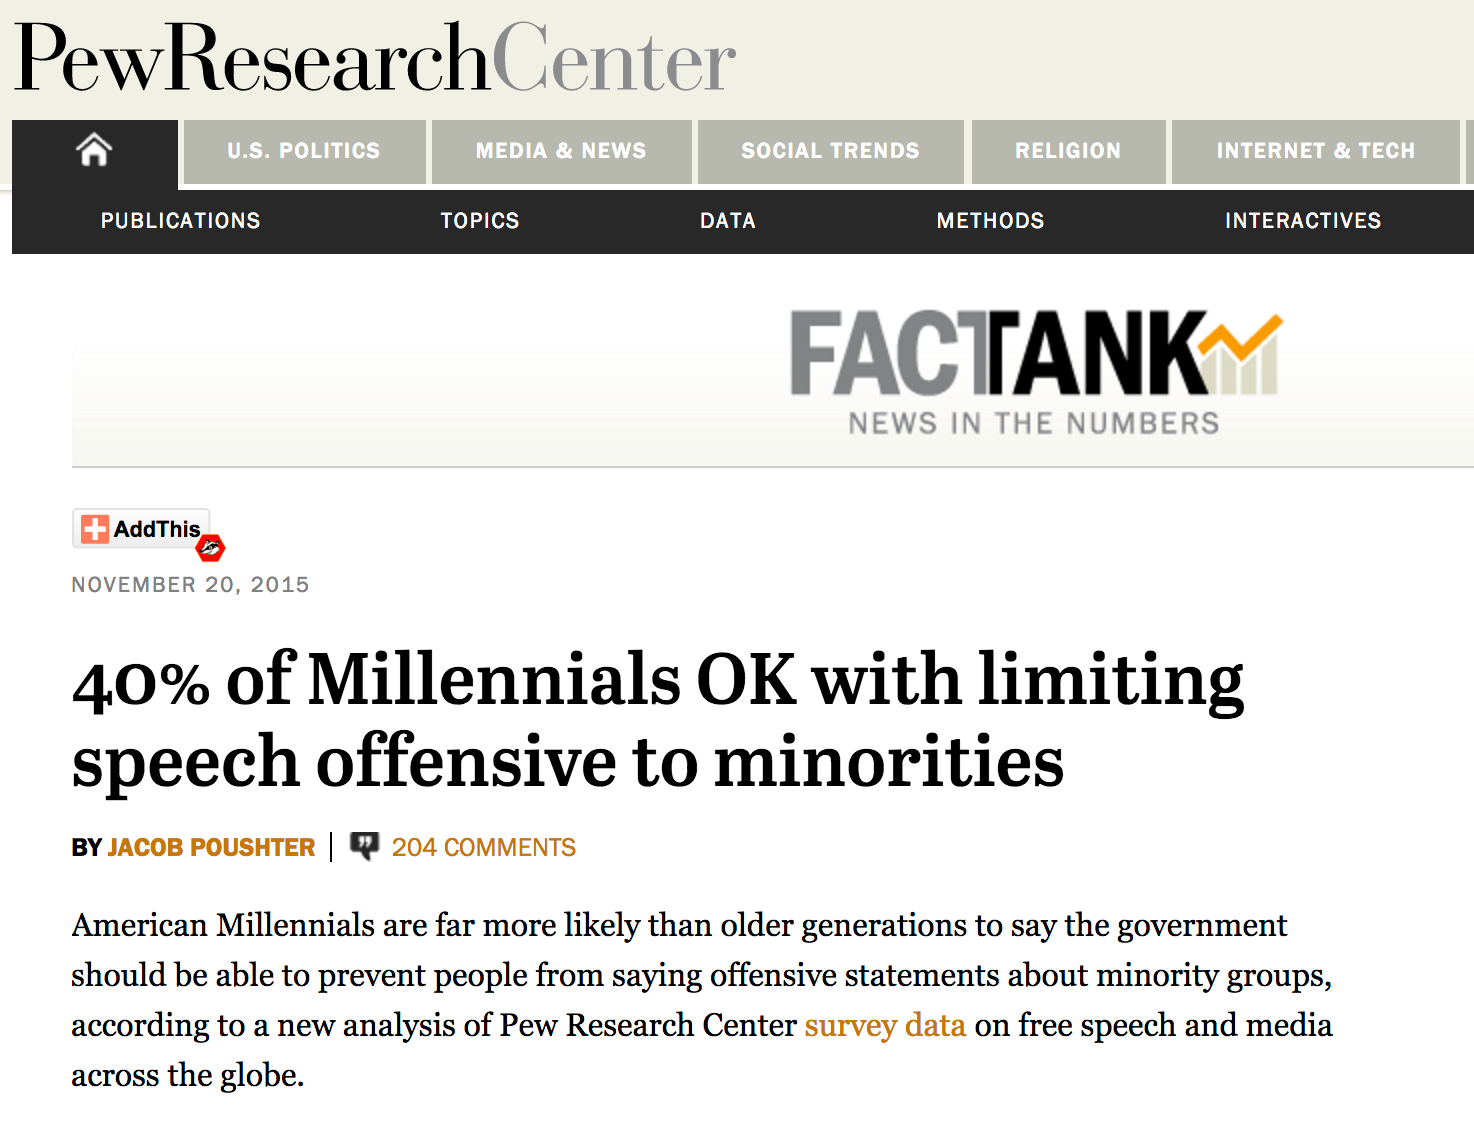Click the Pew Research Center logo
Screen dimensions: 1474x1134
(375, 58)
